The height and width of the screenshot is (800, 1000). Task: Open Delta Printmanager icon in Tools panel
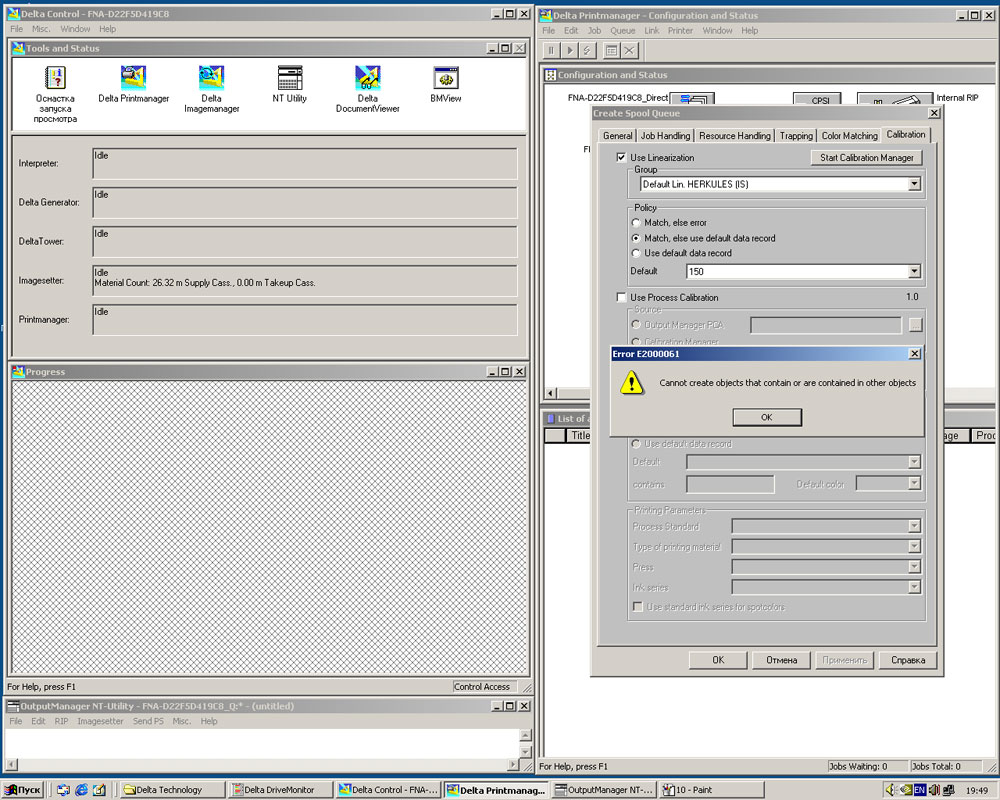[133, 79]
